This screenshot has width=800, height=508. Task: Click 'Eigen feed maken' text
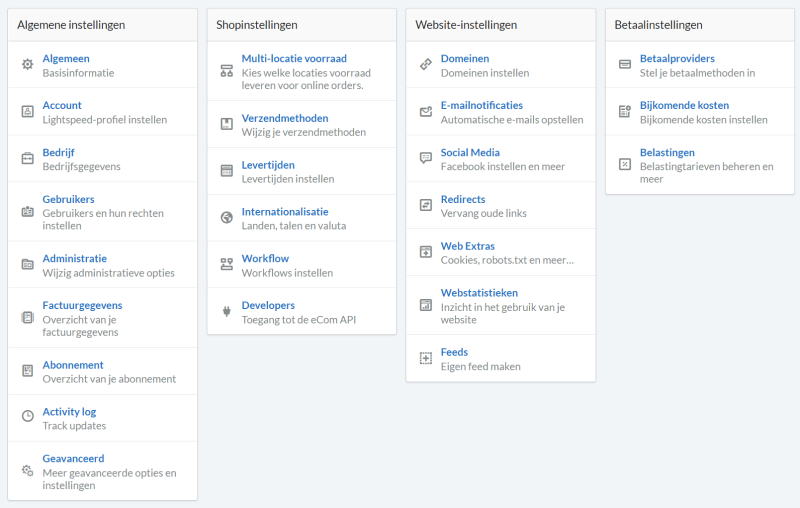pyautogui.click(x=481, y=367)
